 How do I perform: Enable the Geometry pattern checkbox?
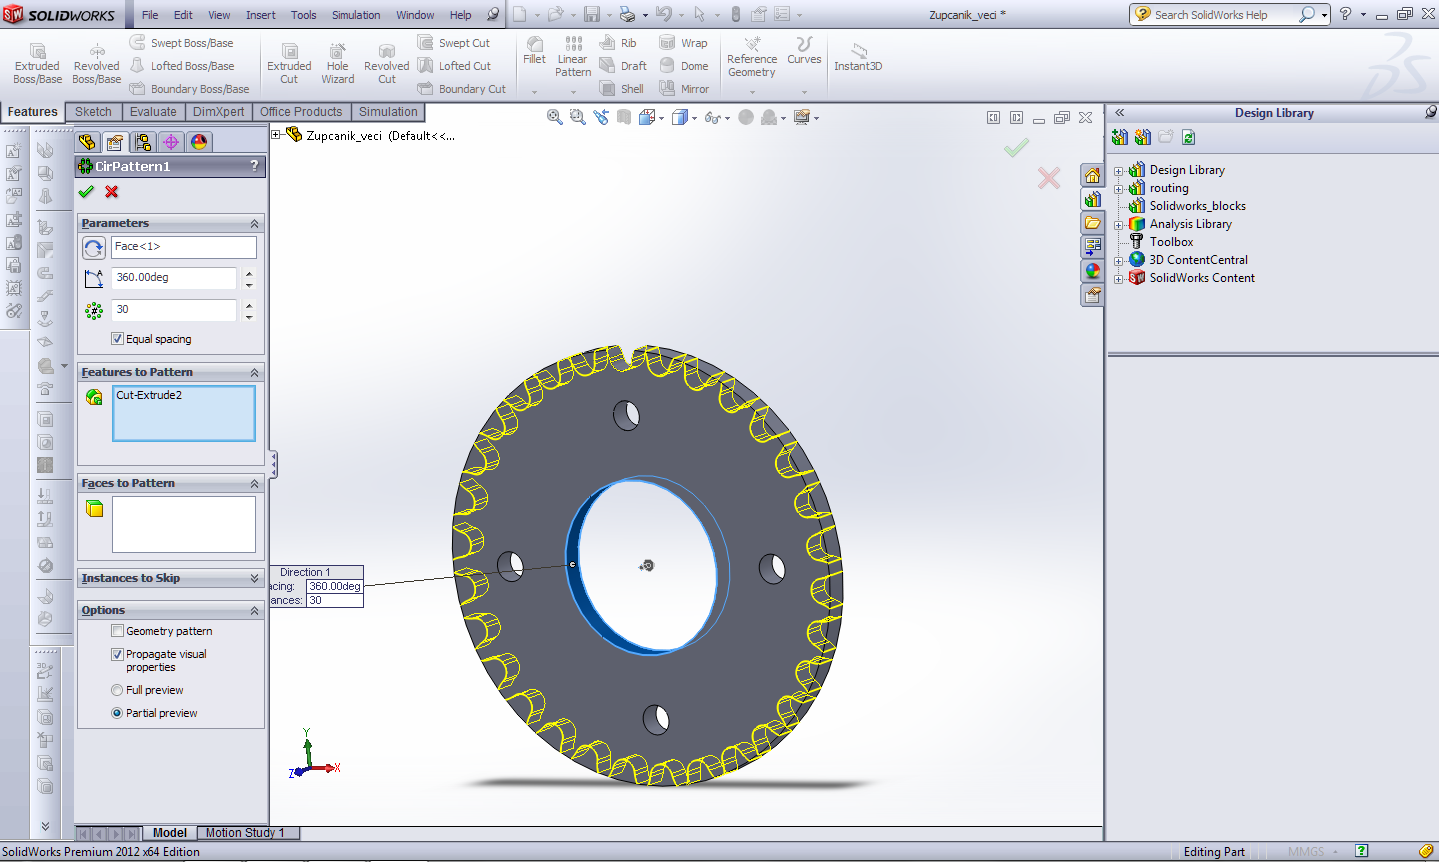118,631
